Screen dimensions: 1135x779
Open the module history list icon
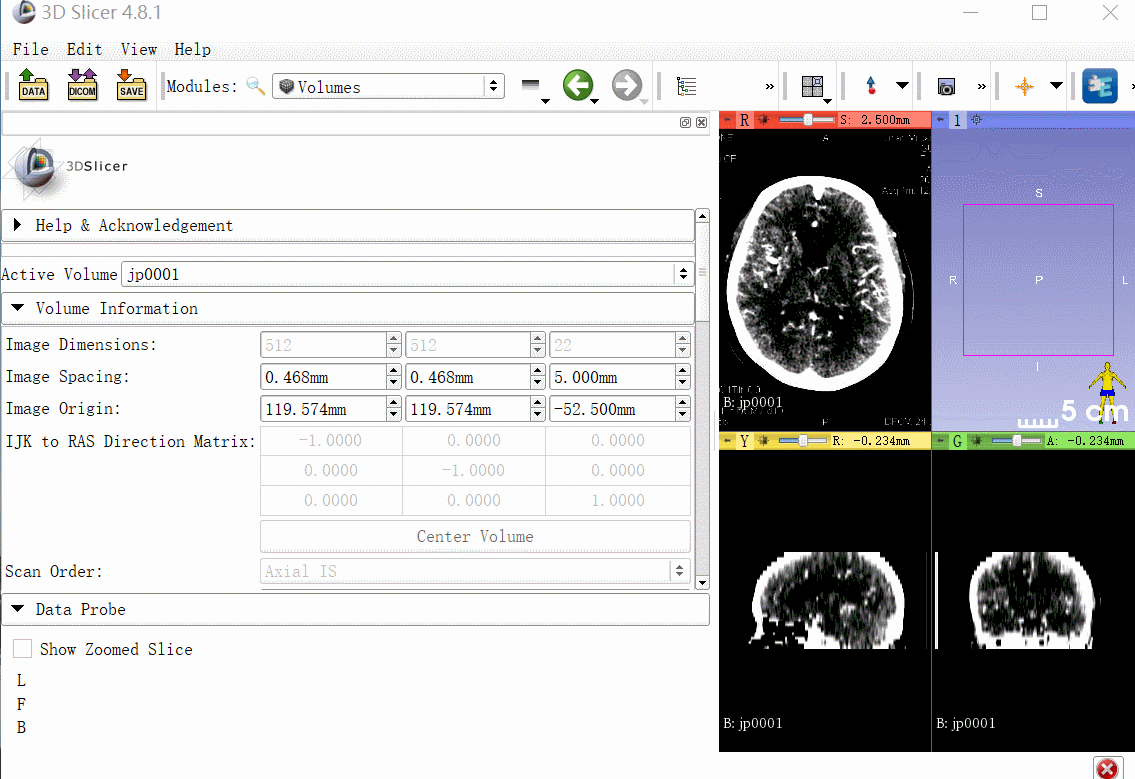pos(531,86)
